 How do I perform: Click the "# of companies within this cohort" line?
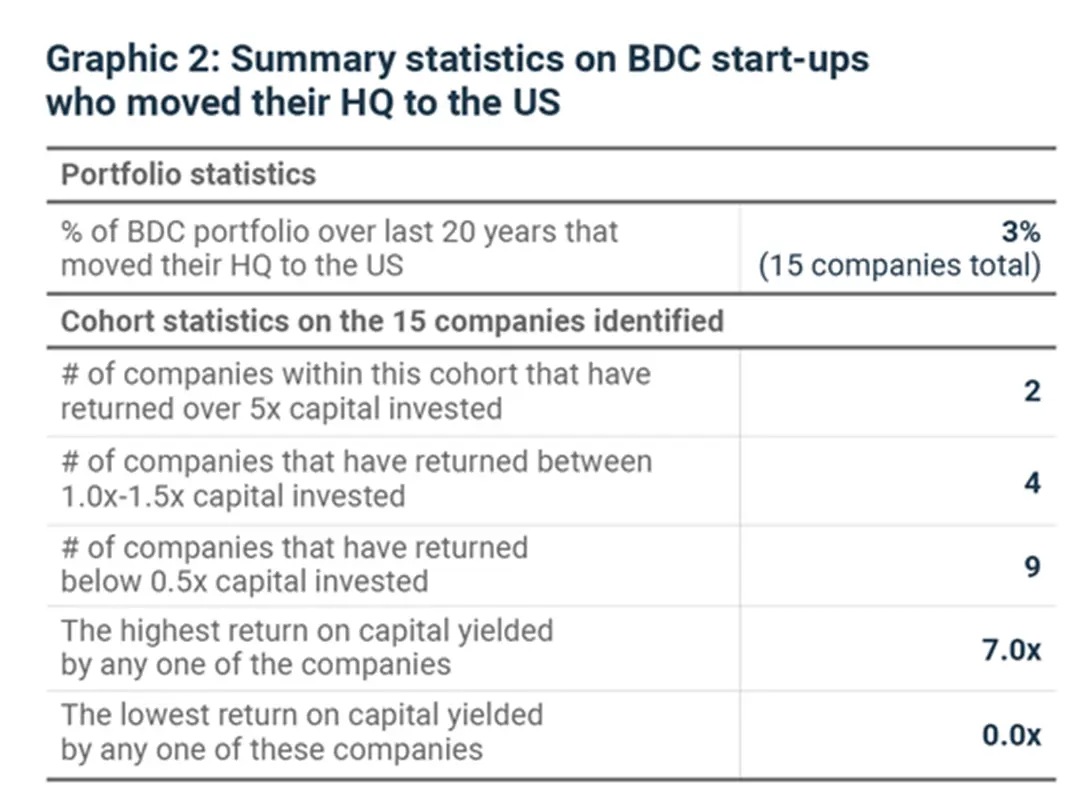[x=355, y=374]
